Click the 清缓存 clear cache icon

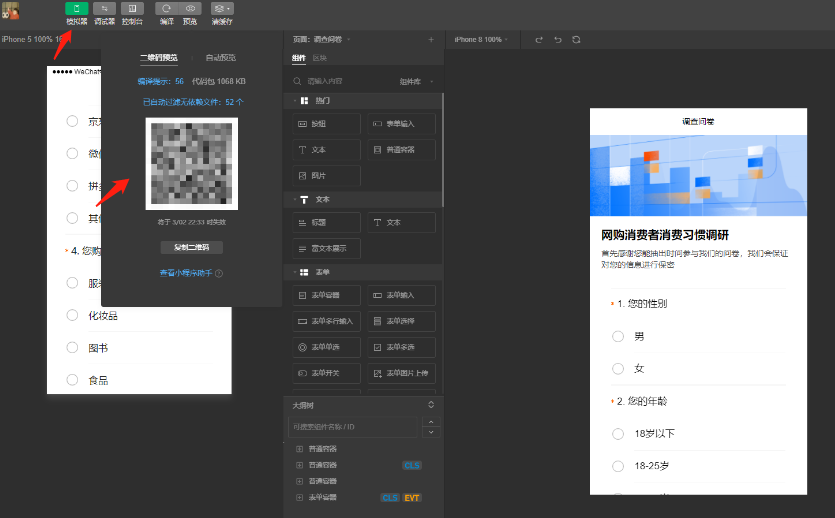222,9
